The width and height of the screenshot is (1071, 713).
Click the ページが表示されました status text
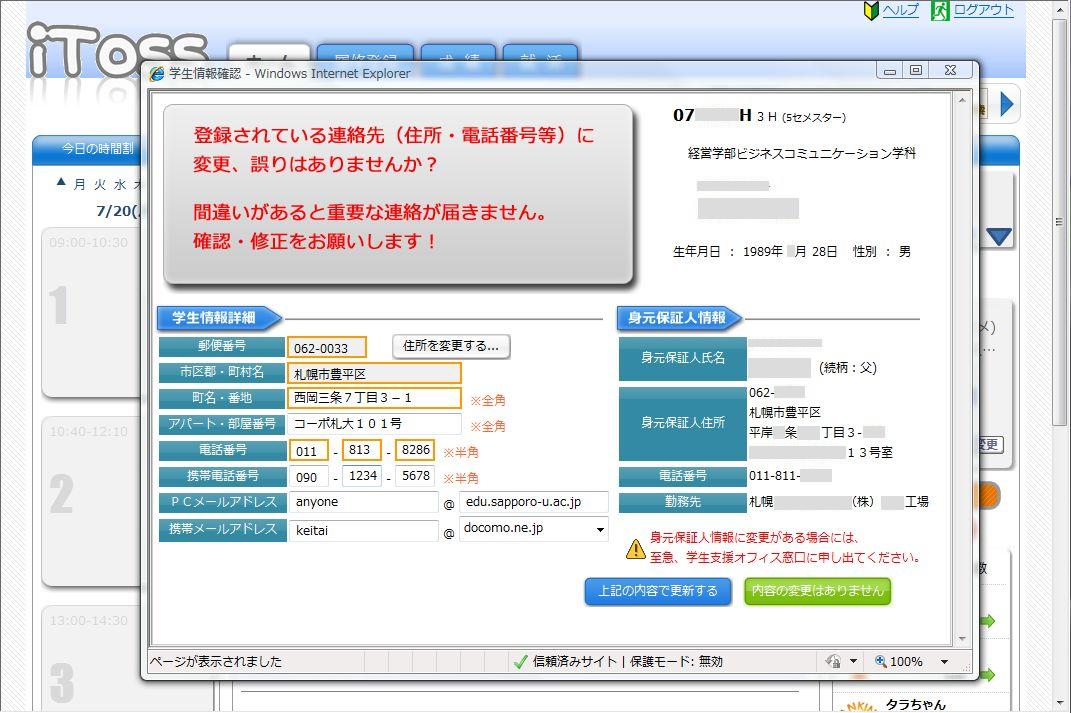point(216,661)
